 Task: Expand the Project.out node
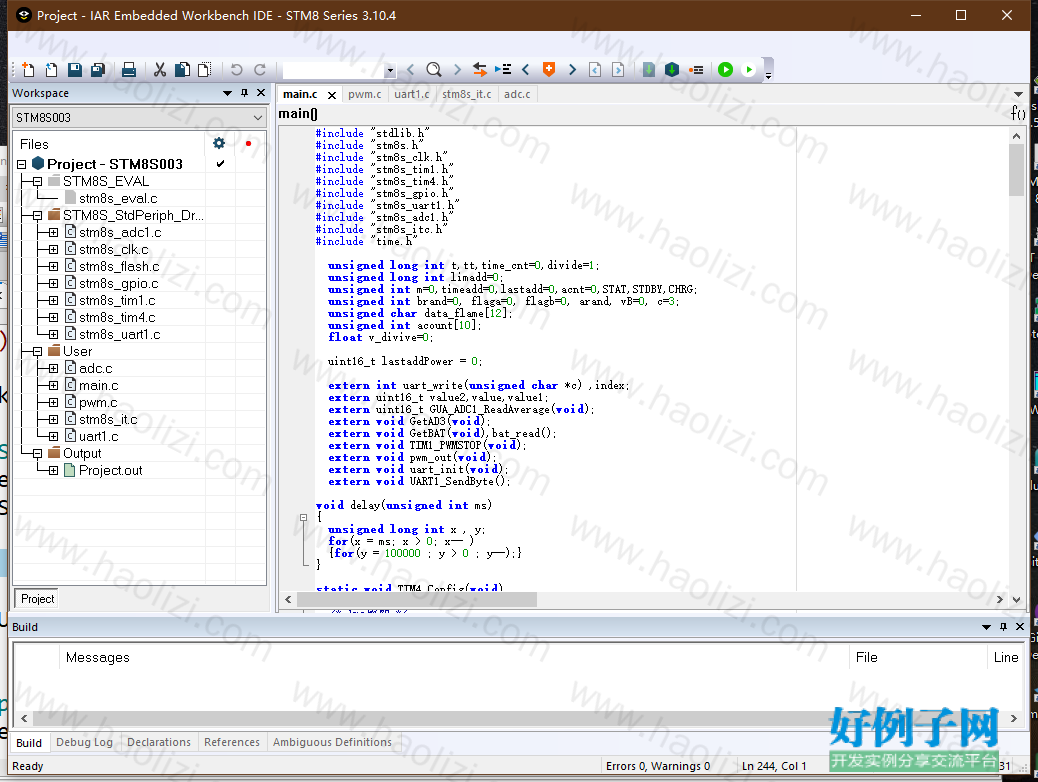(x=54, y=470)
